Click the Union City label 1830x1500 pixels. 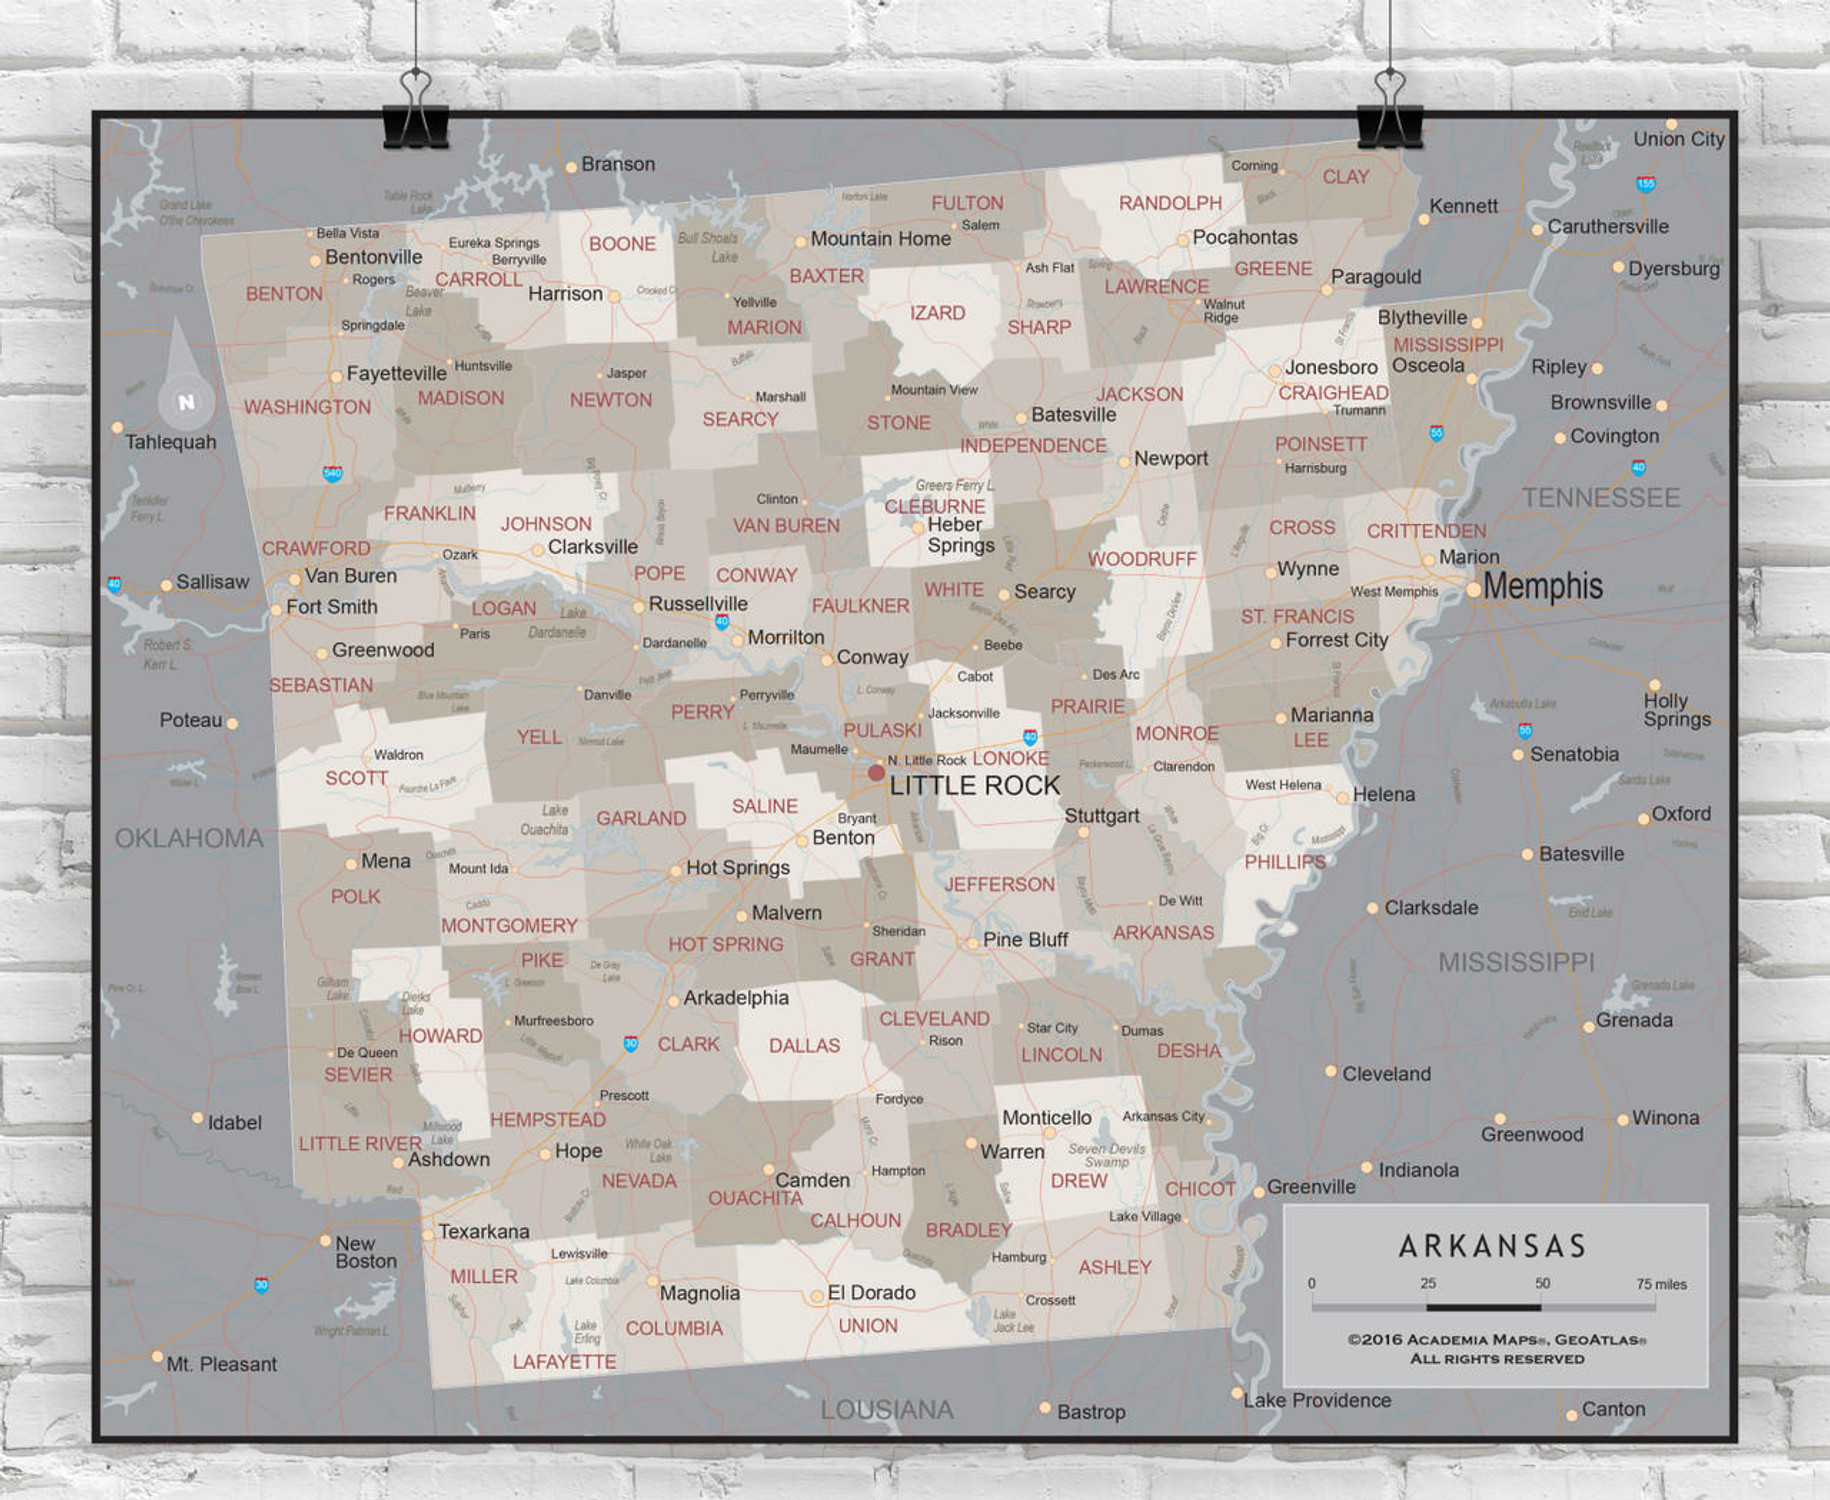1679,139
